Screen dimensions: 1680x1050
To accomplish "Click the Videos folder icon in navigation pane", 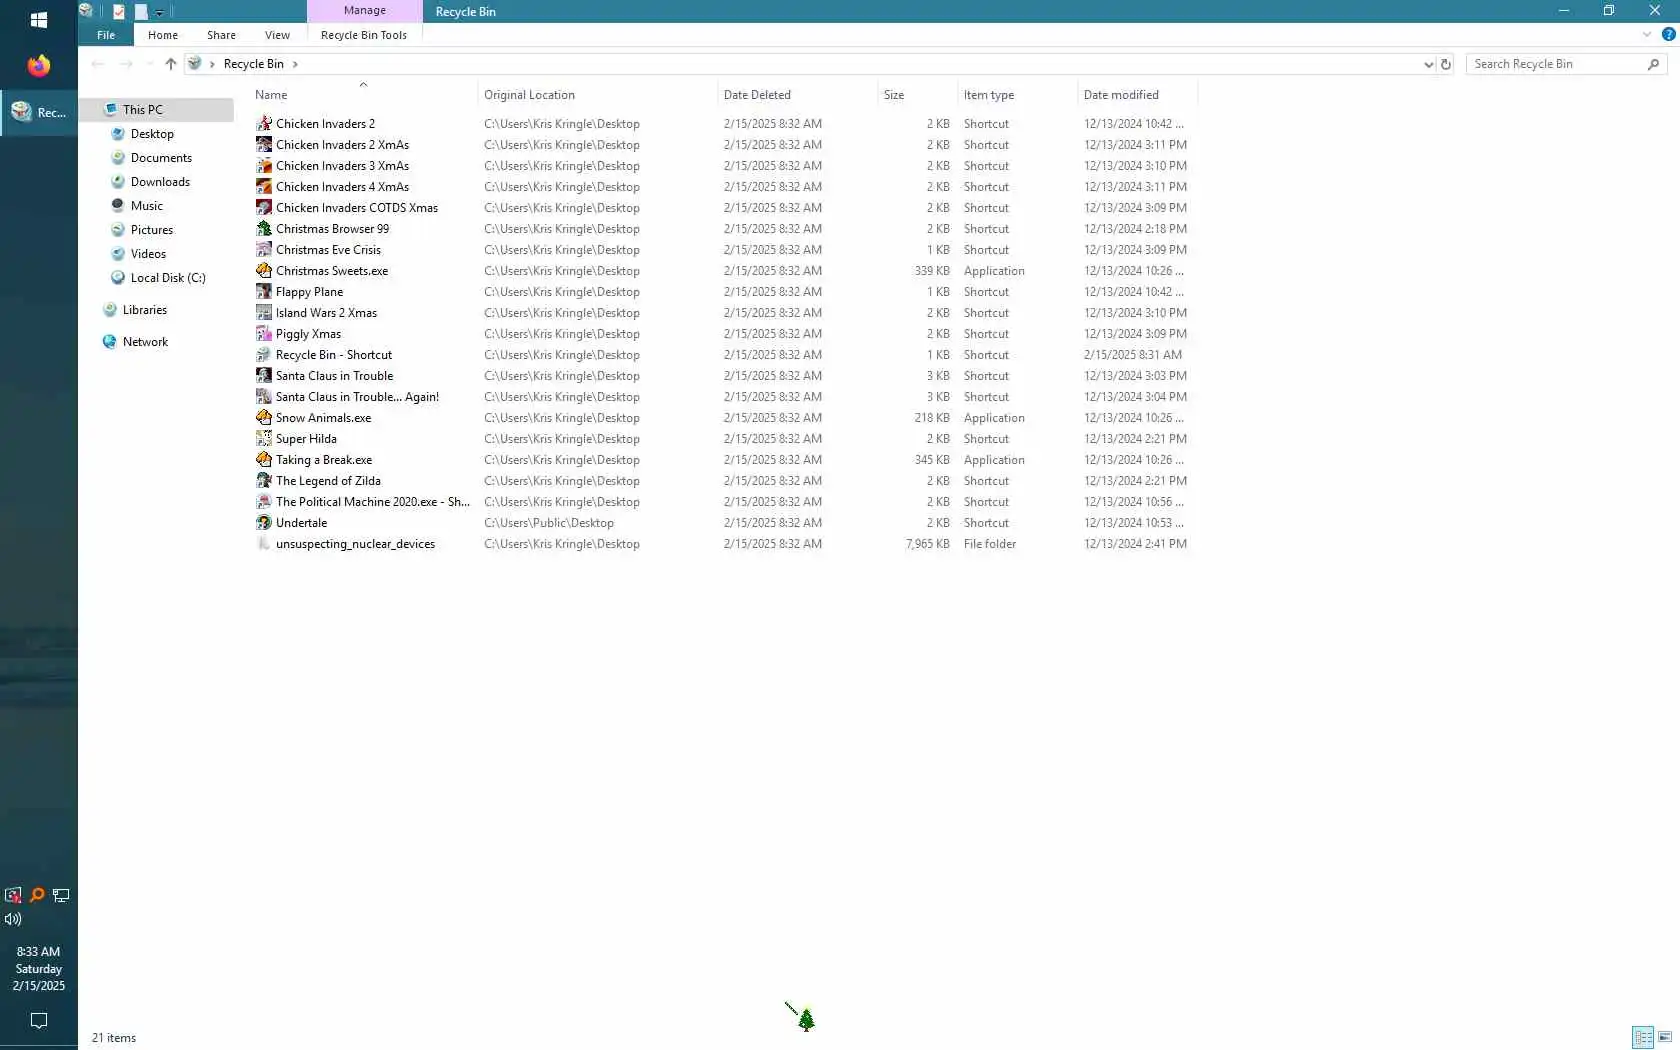I will click(118, 254).
